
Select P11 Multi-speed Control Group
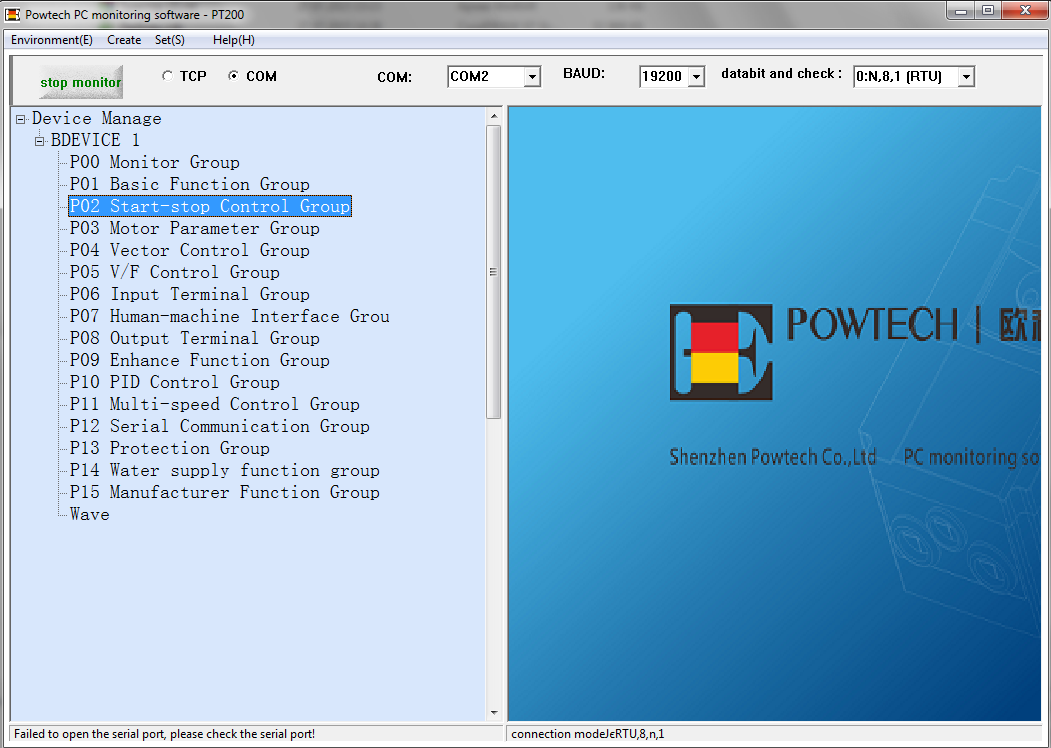point(214,404)
